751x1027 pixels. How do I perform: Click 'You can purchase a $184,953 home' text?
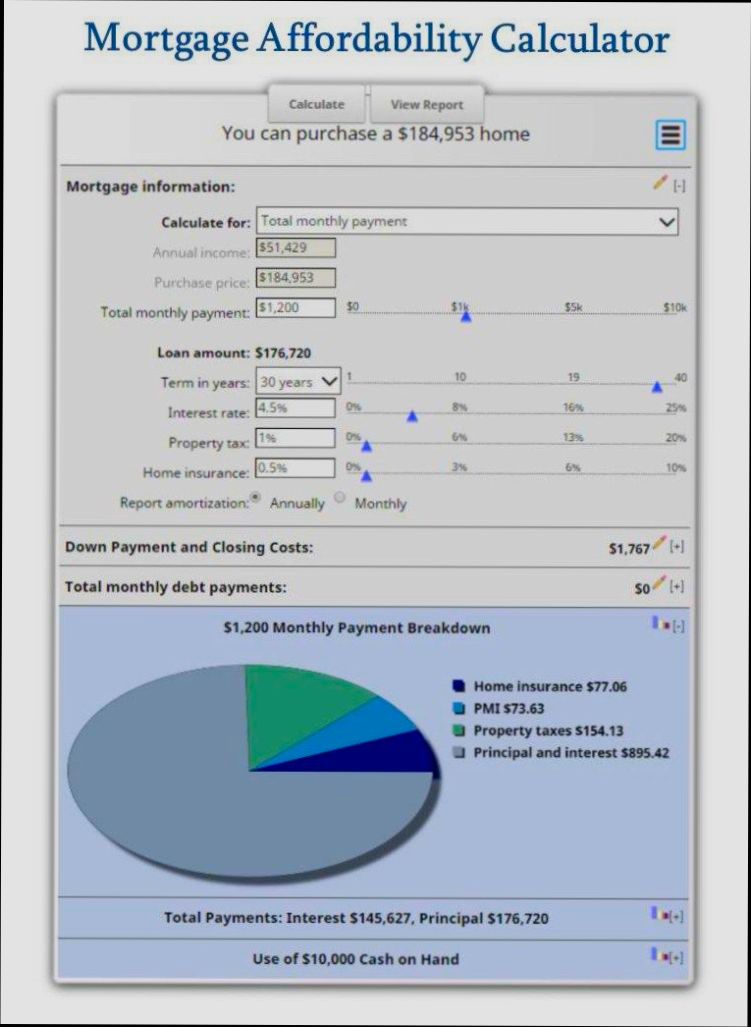pos(376,134)
